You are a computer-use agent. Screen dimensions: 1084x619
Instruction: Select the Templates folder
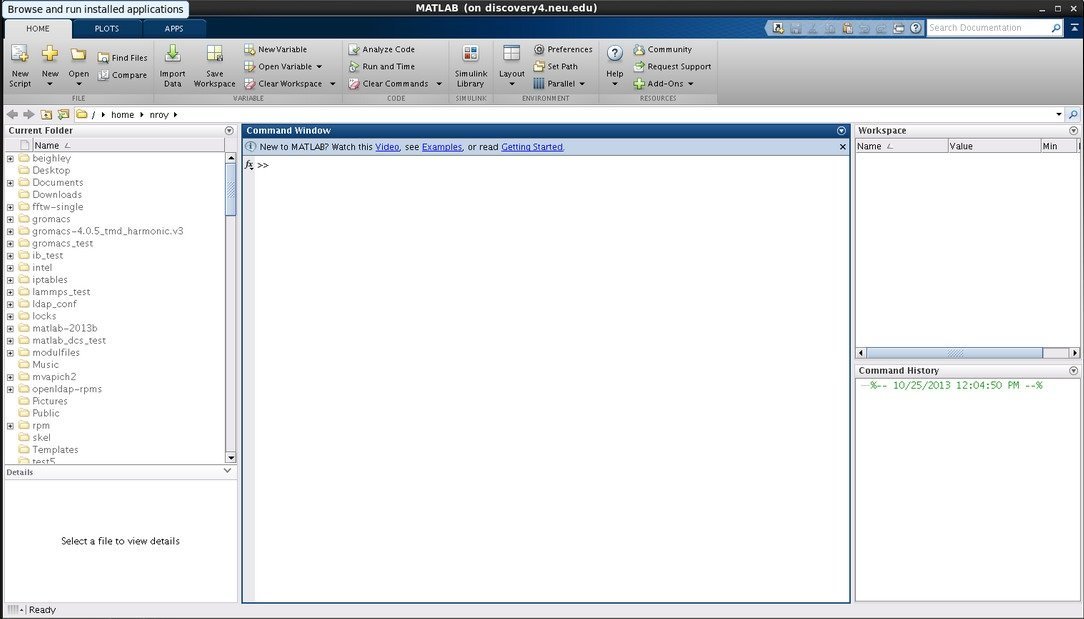55,450
